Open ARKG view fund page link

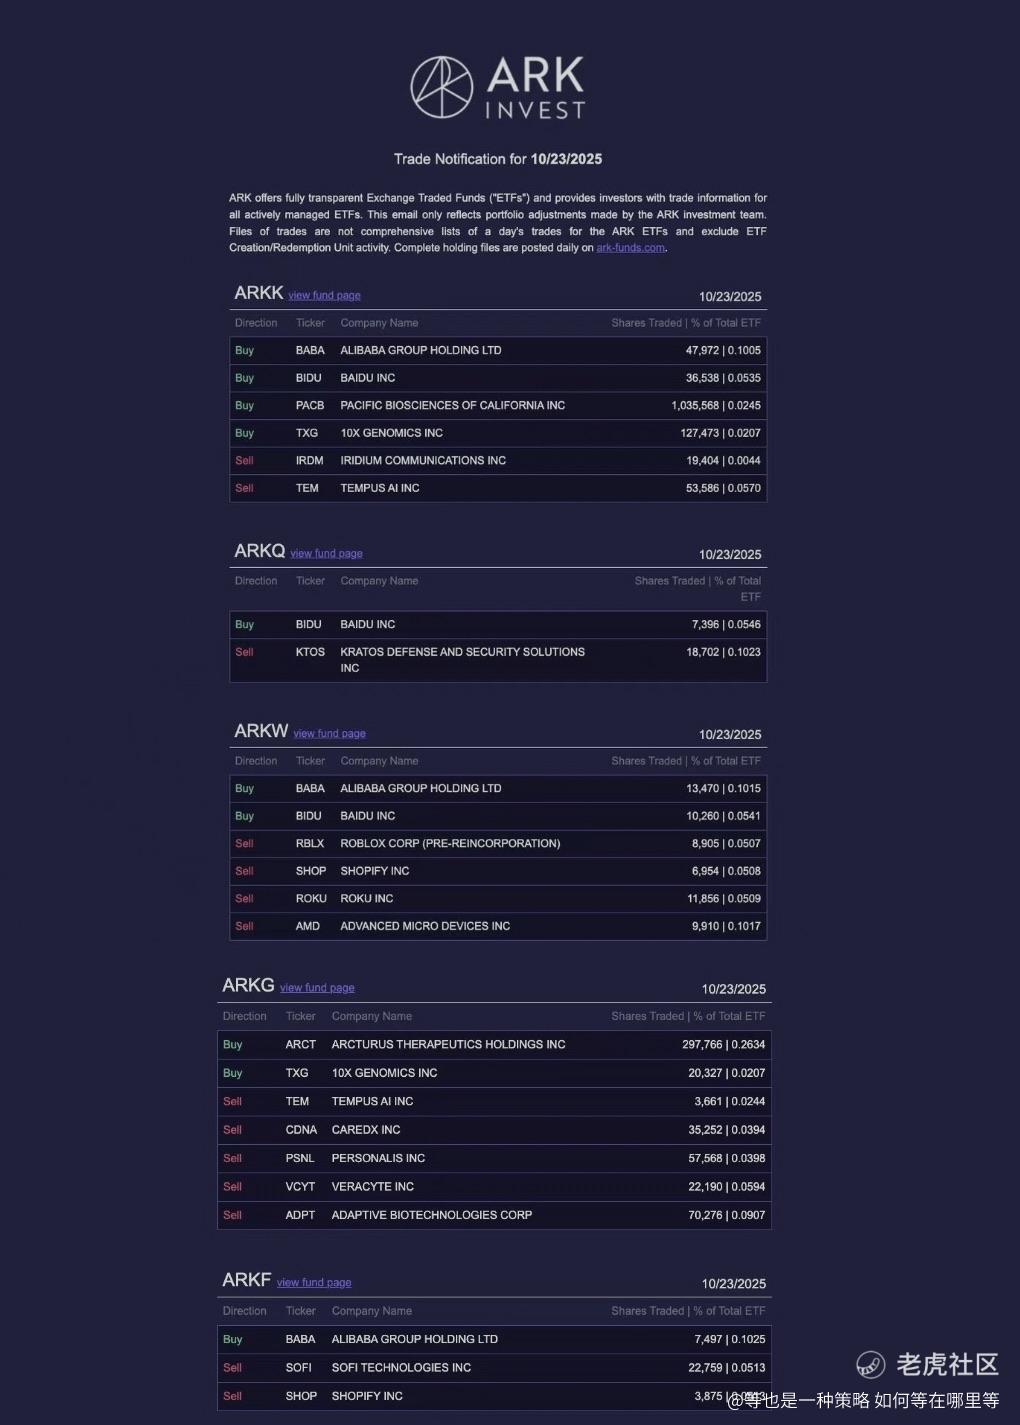pyautogui.click(x=317, y=988)
